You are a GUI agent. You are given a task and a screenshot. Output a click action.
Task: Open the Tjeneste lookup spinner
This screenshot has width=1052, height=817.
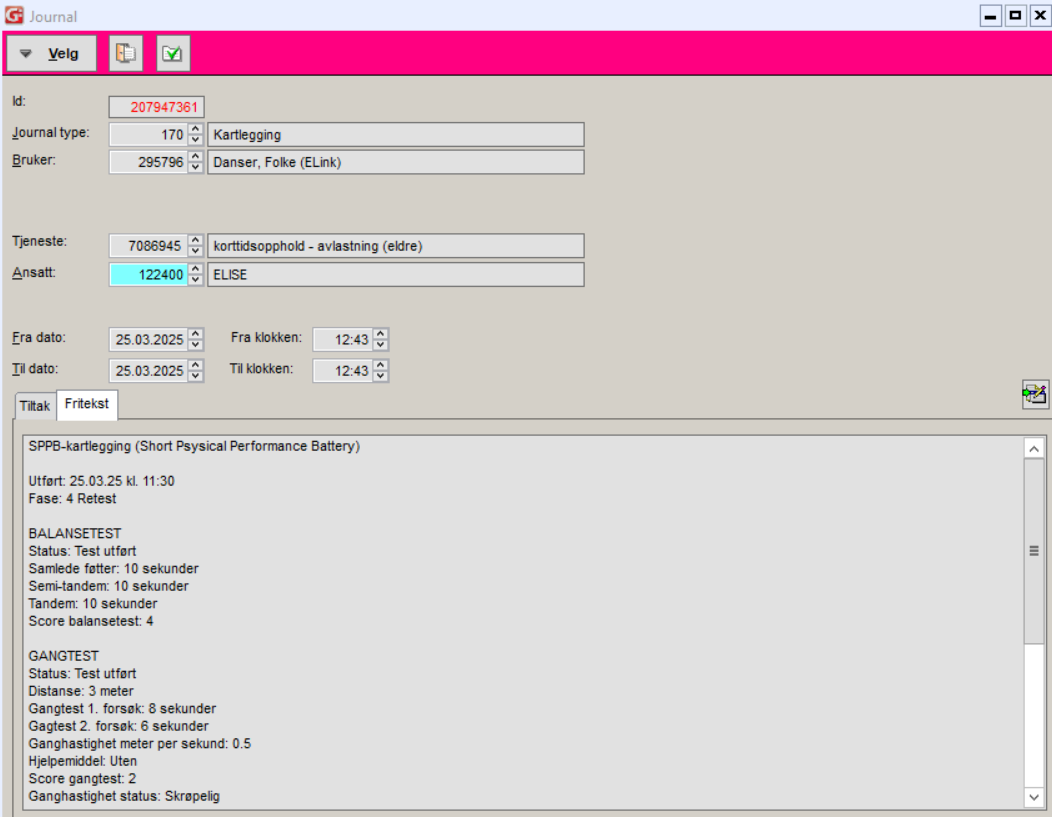click(196, 246)
